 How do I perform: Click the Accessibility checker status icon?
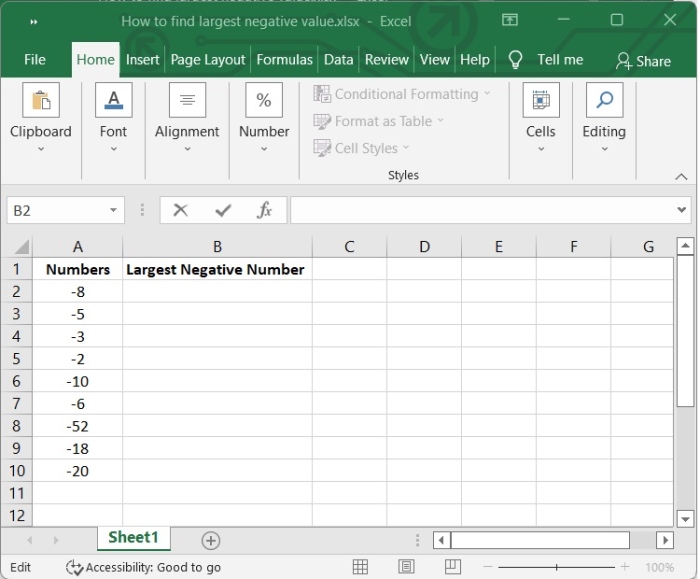(x=74, y=567)
